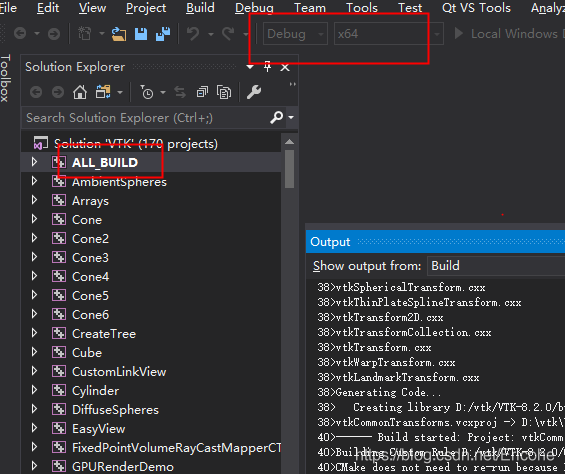Select the Cone6 project

click(90, 315)
